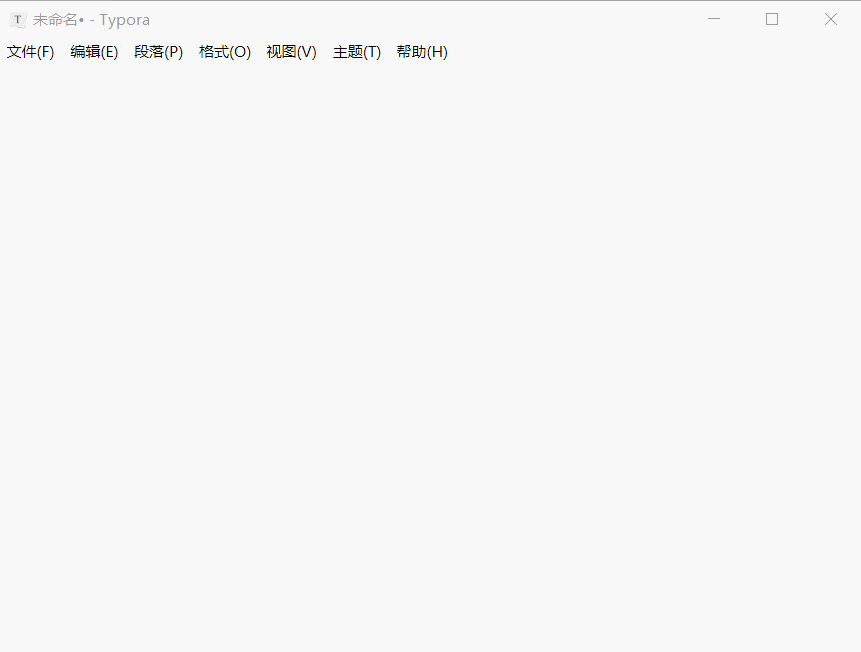Open the 编辑(E) menu
861x652 pixels.
pos(94,52)
